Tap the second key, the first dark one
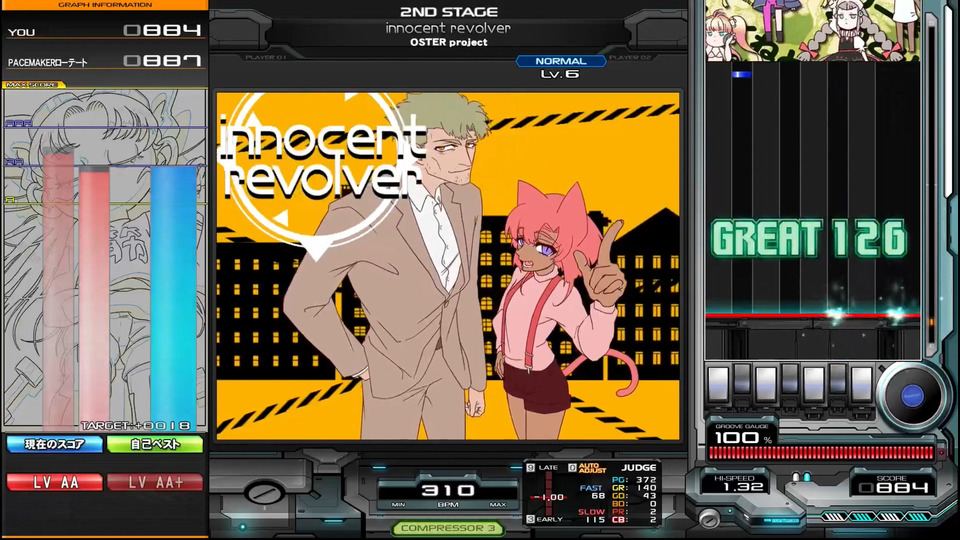The height and width of the screenshot is (540, 960). [742, 380]
